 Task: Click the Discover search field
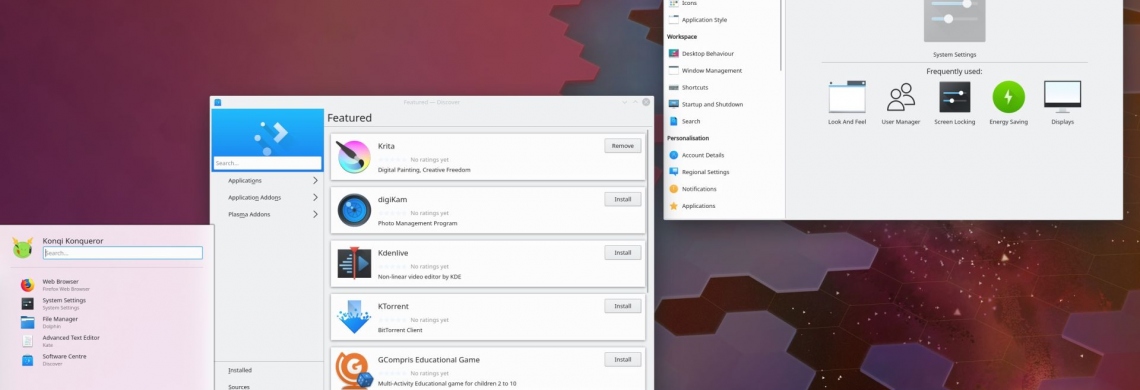(x=268, y=163)
